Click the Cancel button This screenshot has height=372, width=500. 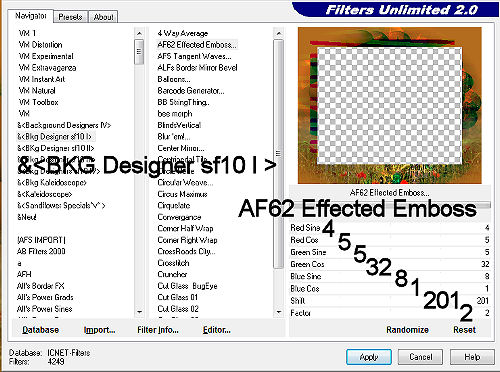(421, 357)
